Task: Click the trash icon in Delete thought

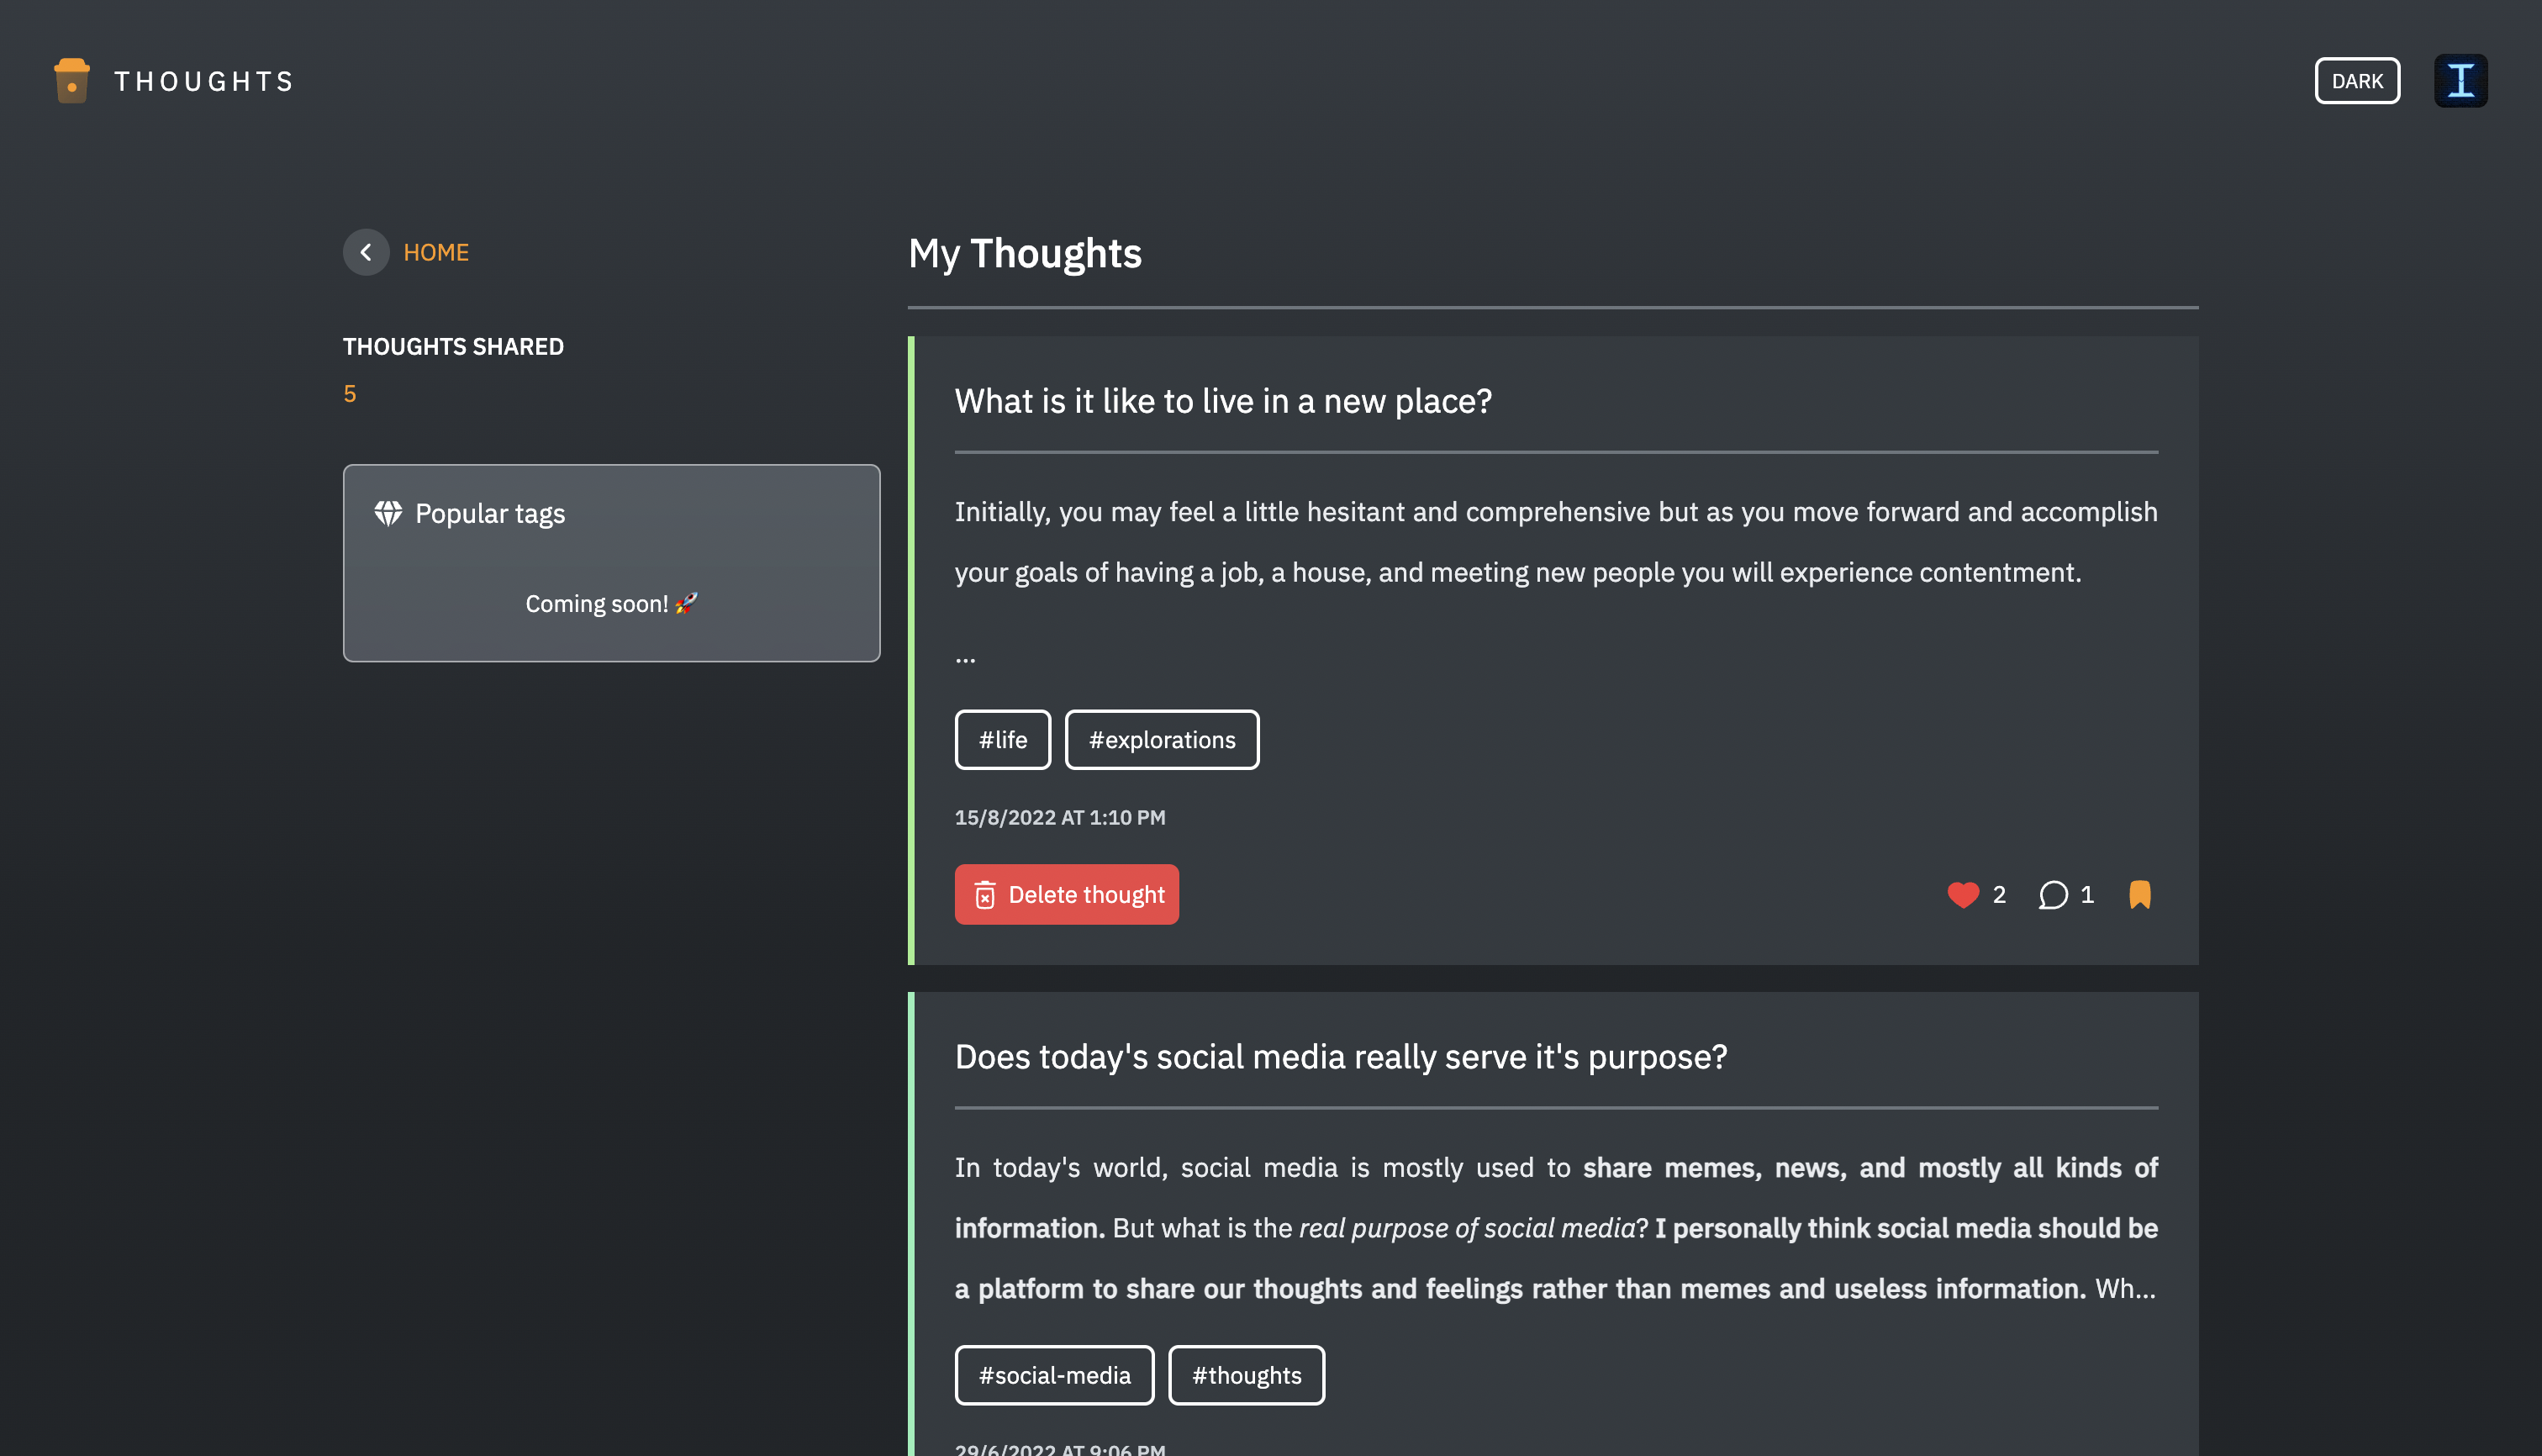Action: tap(985, 894)
